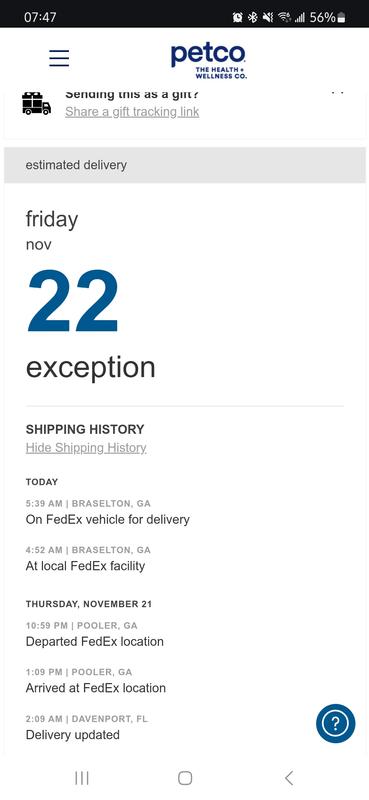369x800 pixels.
Task: Select the Delivery updated Davenport entry
Action: (x=87, y=728)
